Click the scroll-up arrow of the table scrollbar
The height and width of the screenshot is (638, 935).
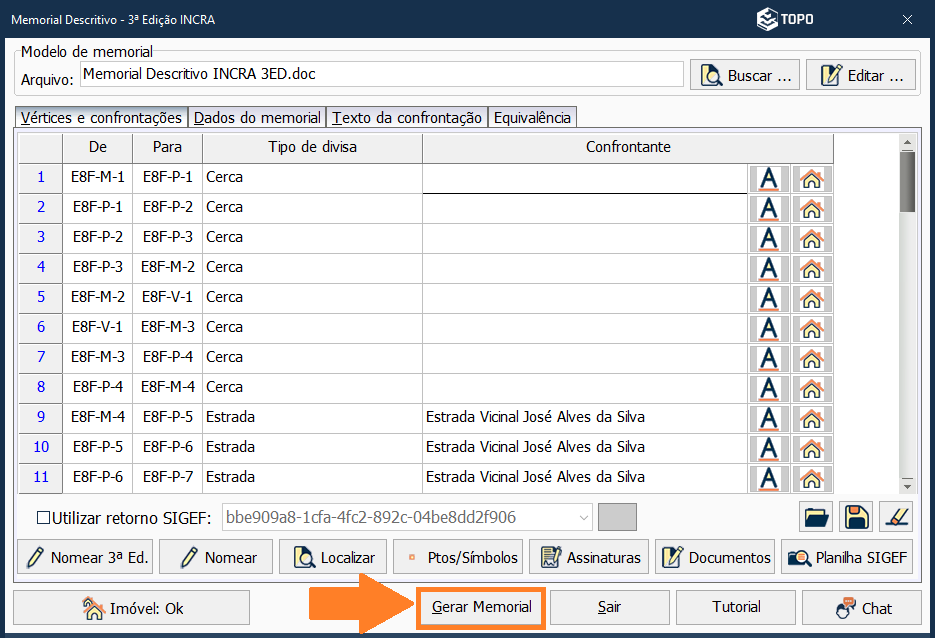click(907, 142)
